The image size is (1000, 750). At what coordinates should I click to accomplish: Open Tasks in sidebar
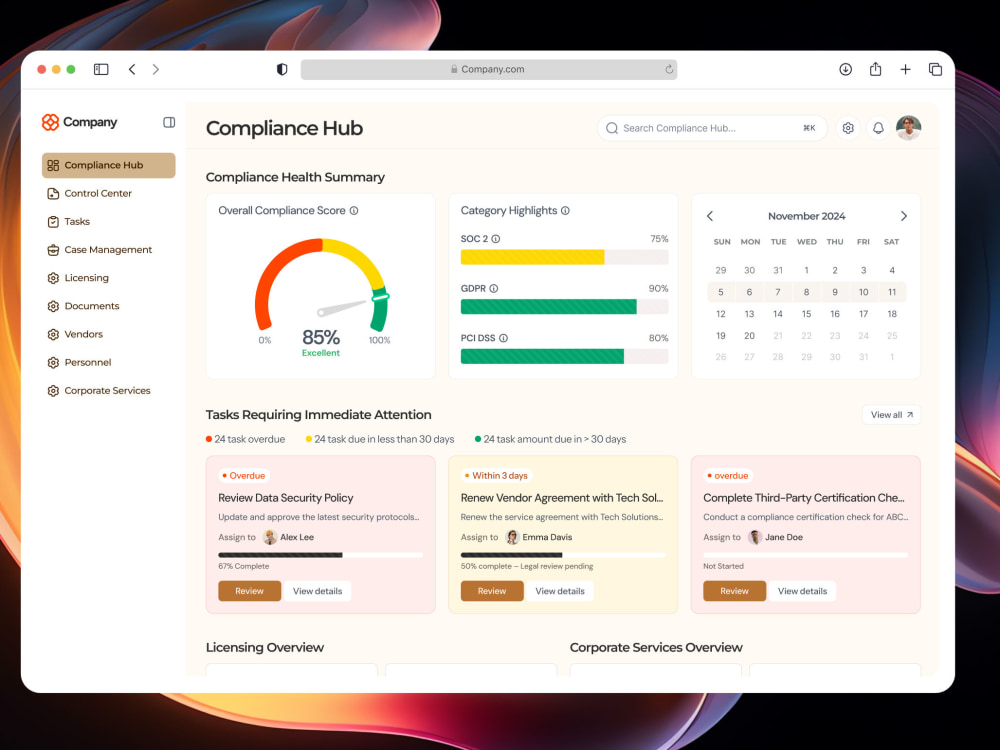[x=108, y=221]
